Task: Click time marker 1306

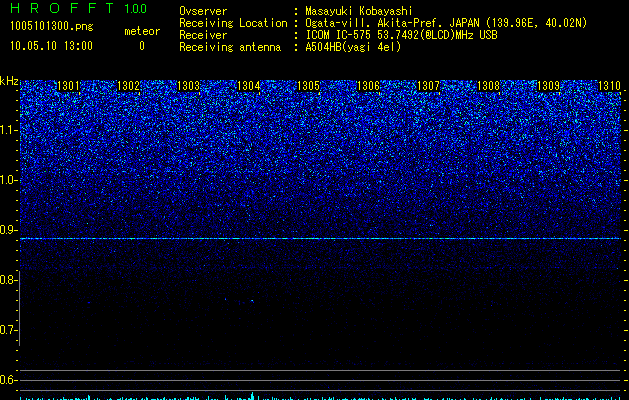Action: [368, 85]
